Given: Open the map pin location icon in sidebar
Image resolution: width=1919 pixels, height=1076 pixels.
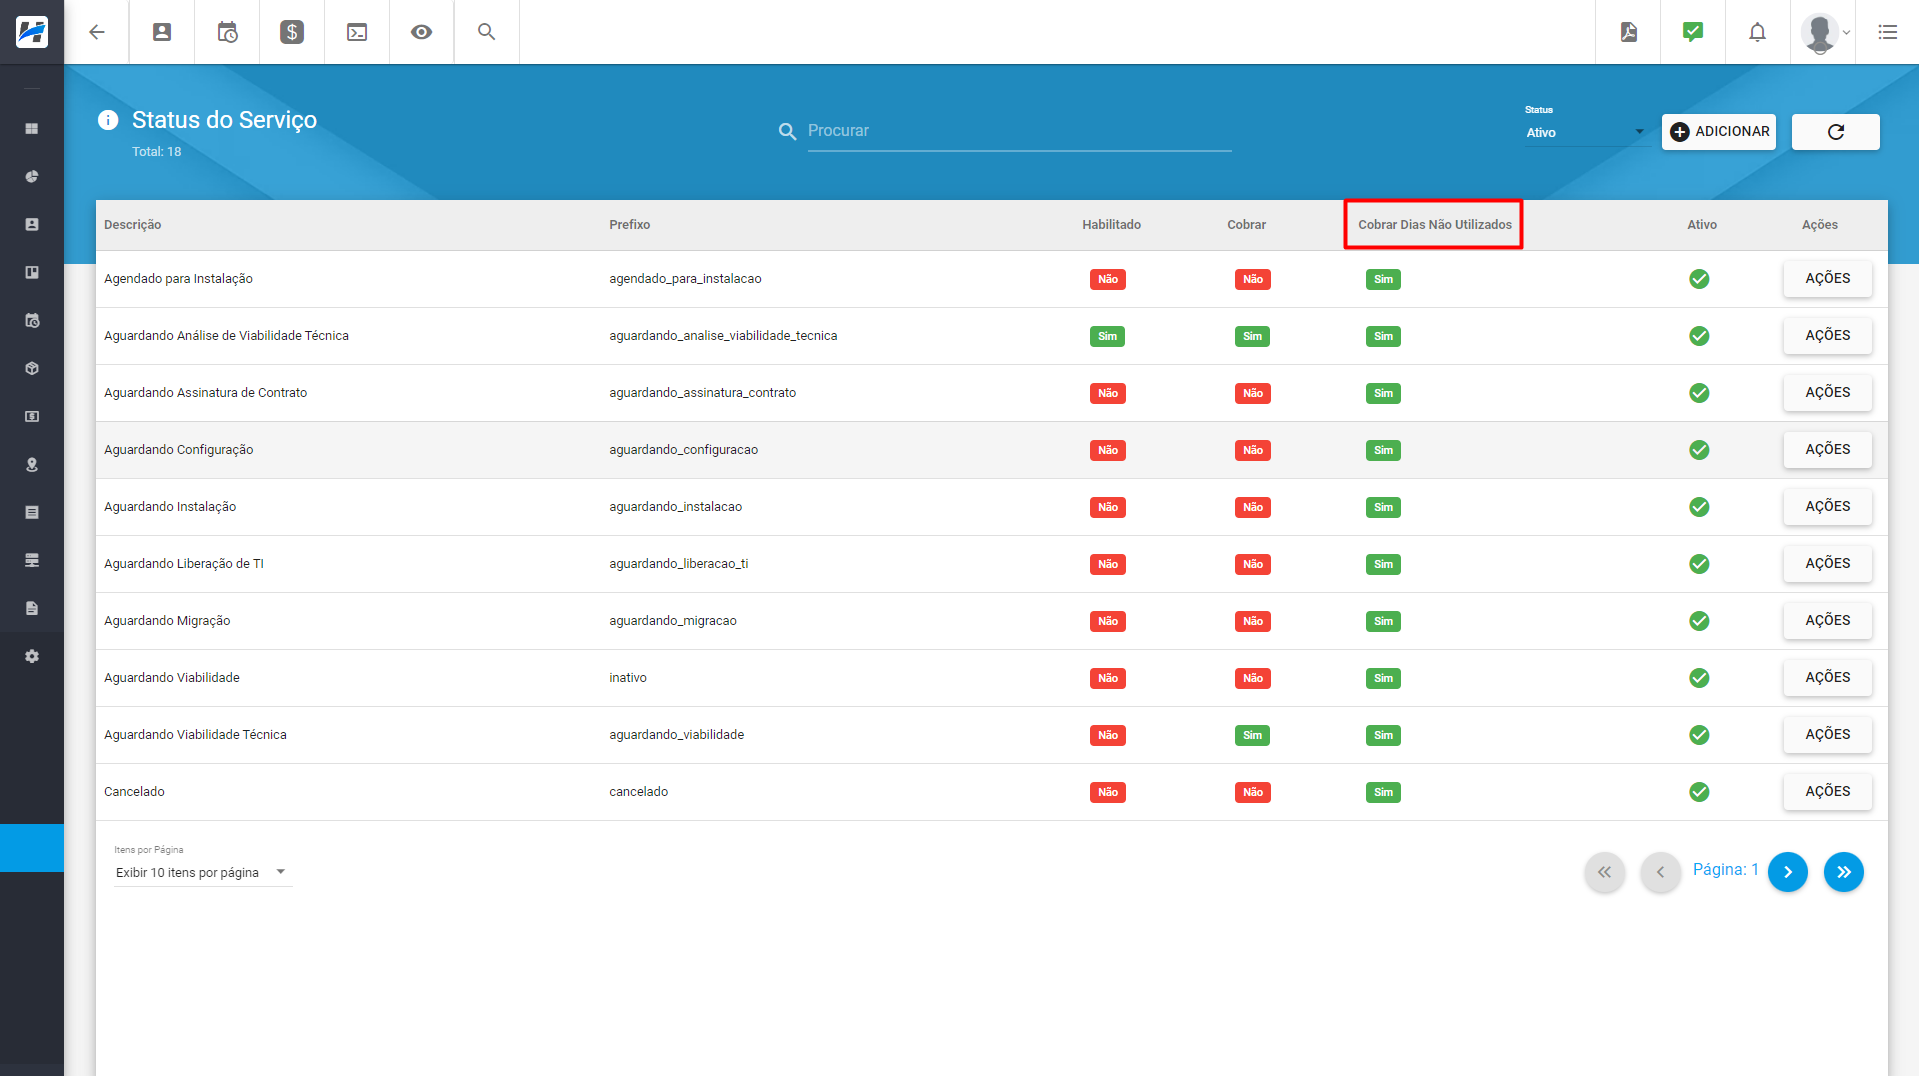Looking at the screenshot, I should (32, 465).
